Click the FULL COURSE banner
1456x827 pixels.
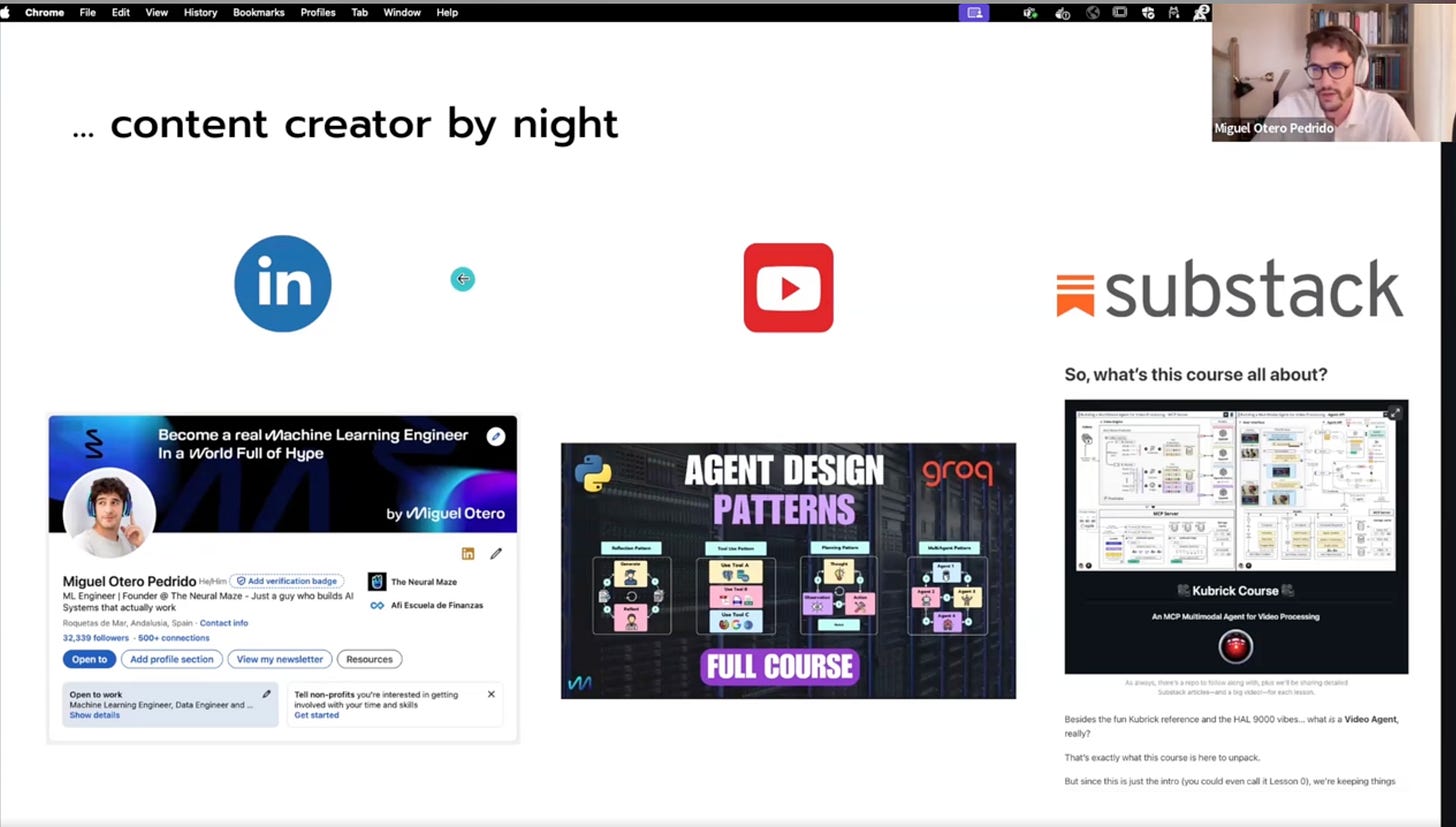[x=780, y=666]
